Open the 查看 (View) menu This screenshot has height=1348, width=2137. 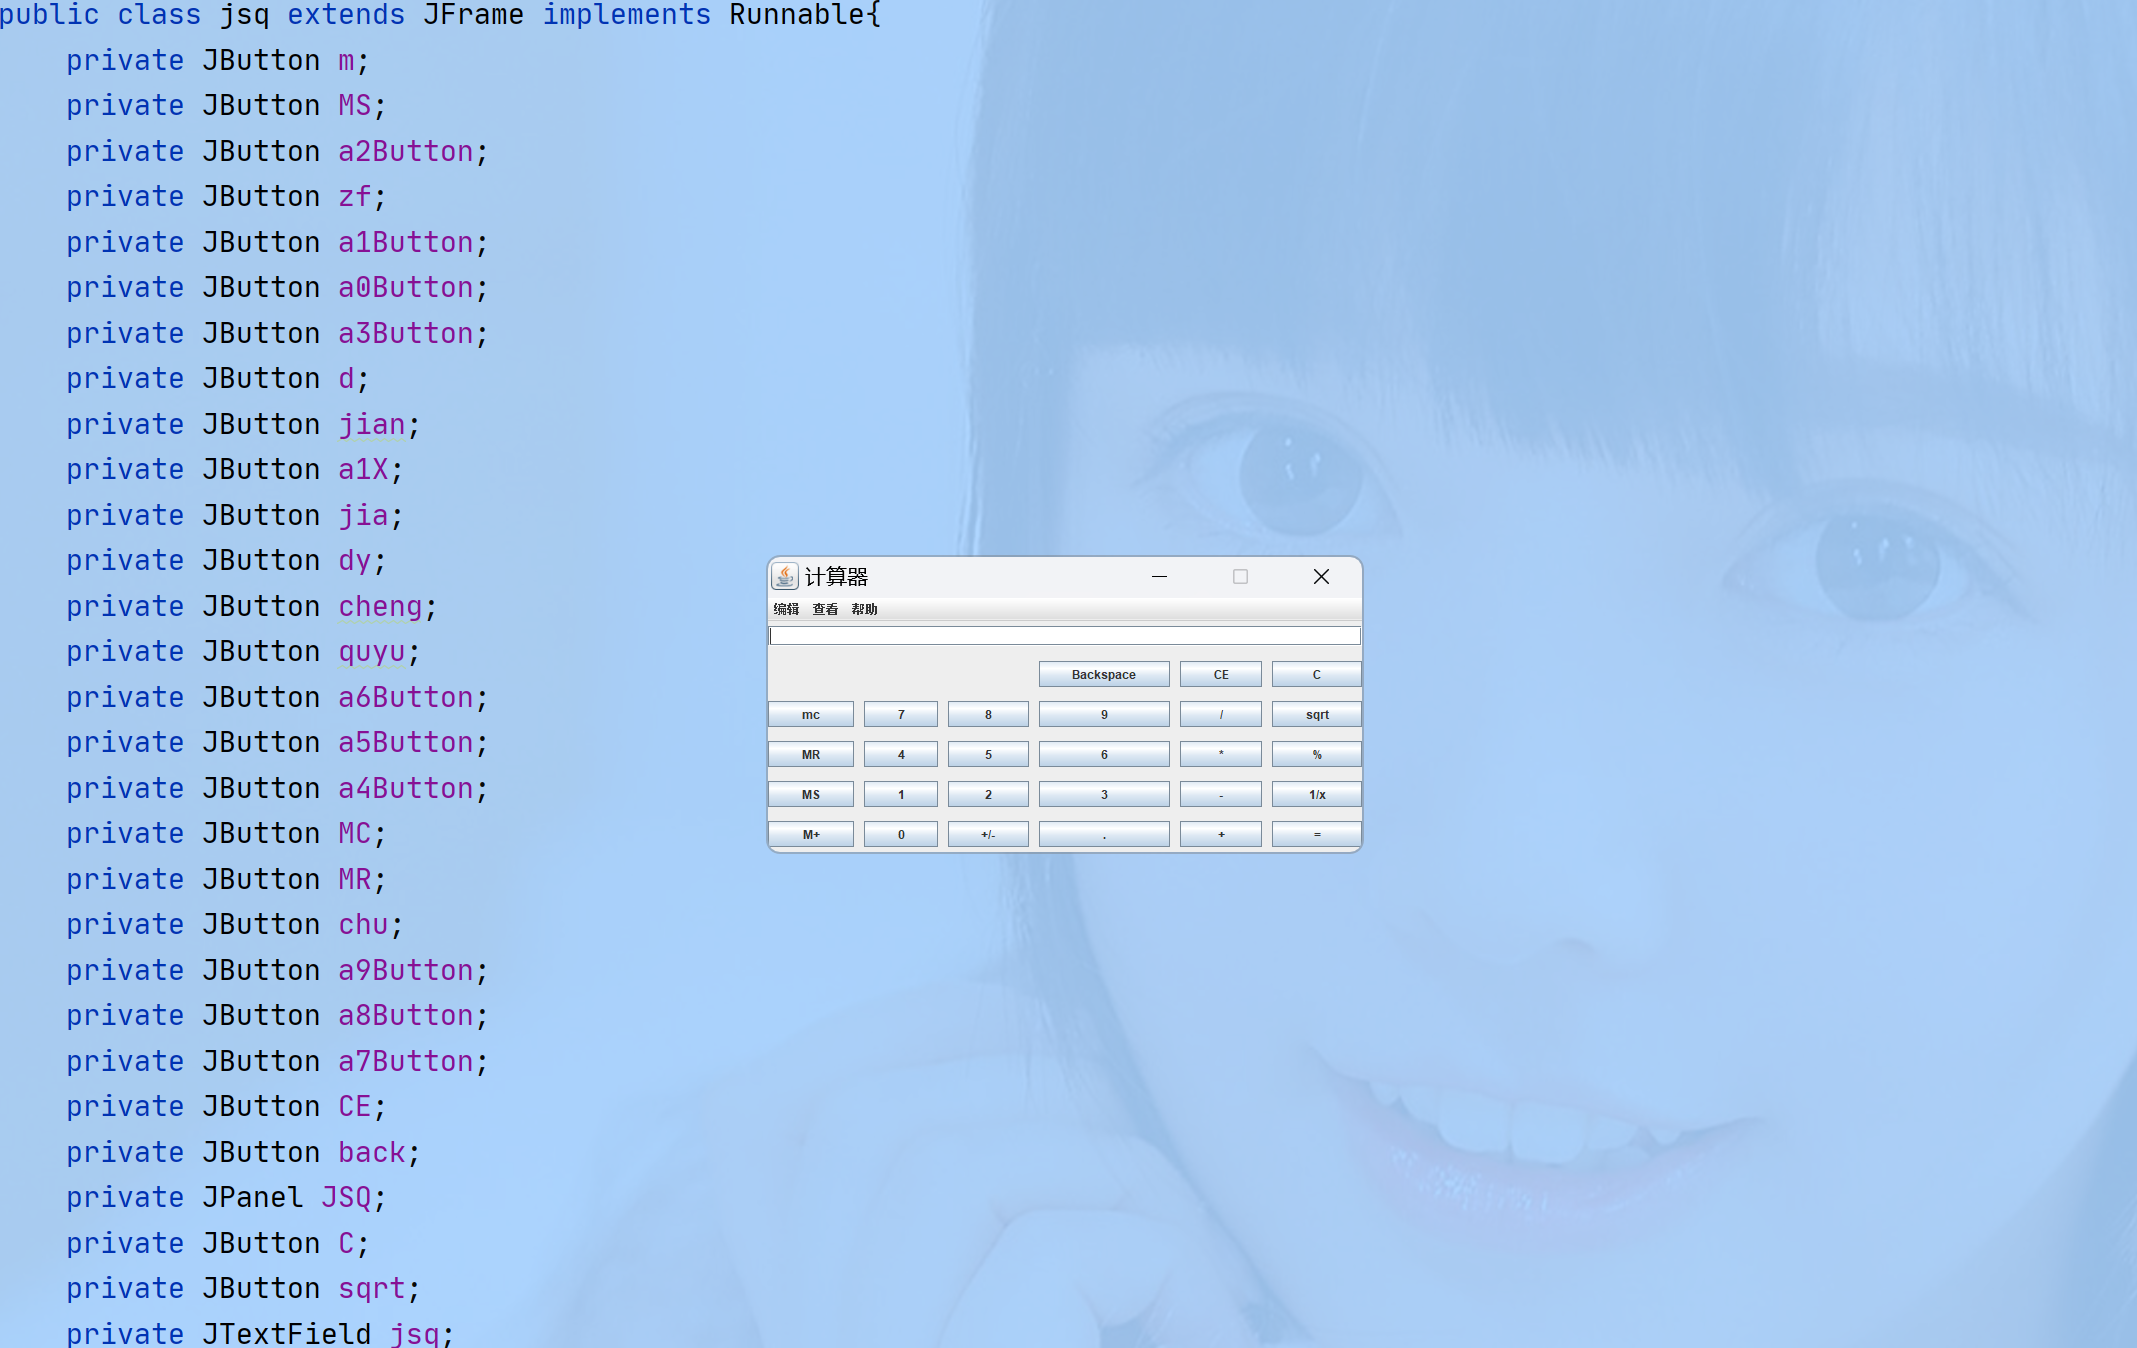coord(825,609)
